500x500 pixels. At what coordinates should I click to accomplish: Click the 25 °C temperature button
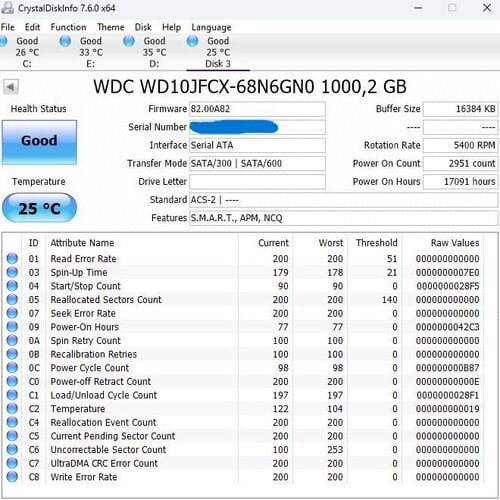(x=39, y=208)
